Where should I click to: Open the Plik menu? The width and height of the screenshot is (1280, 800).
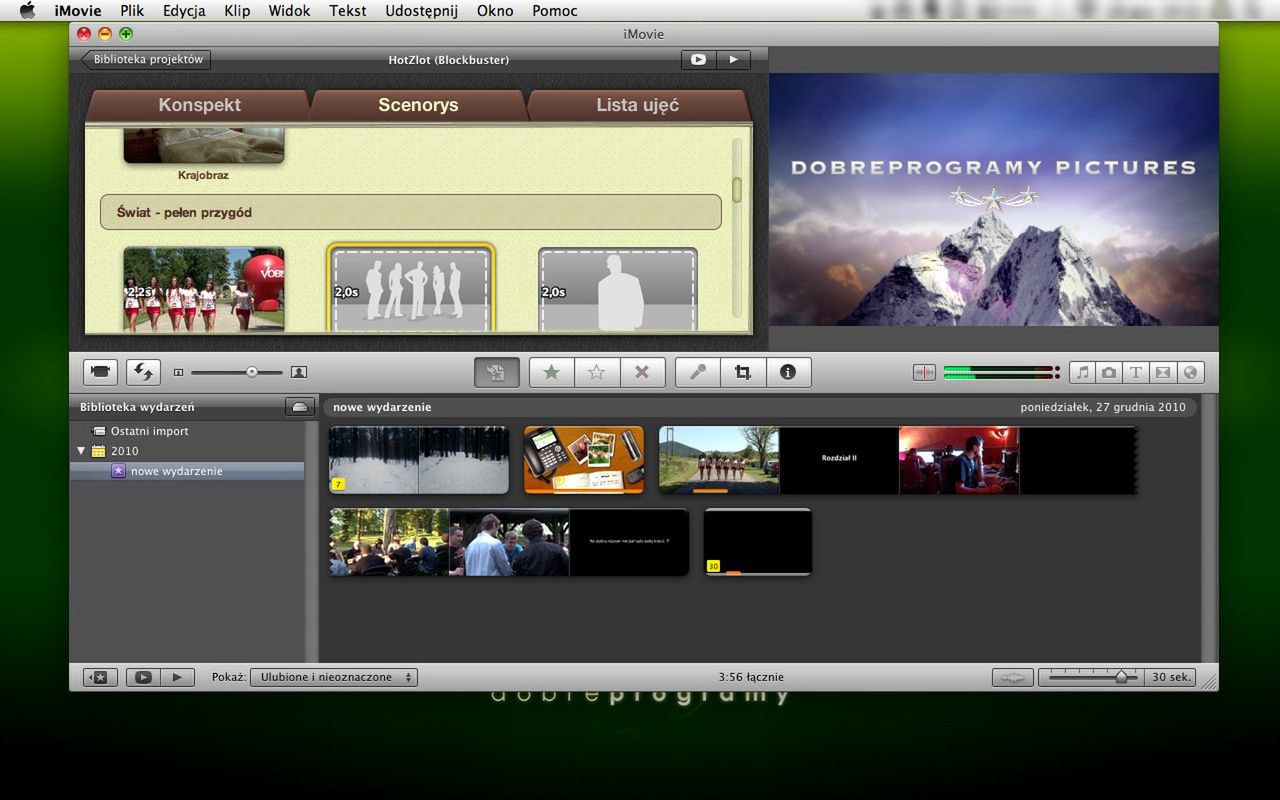132,11
